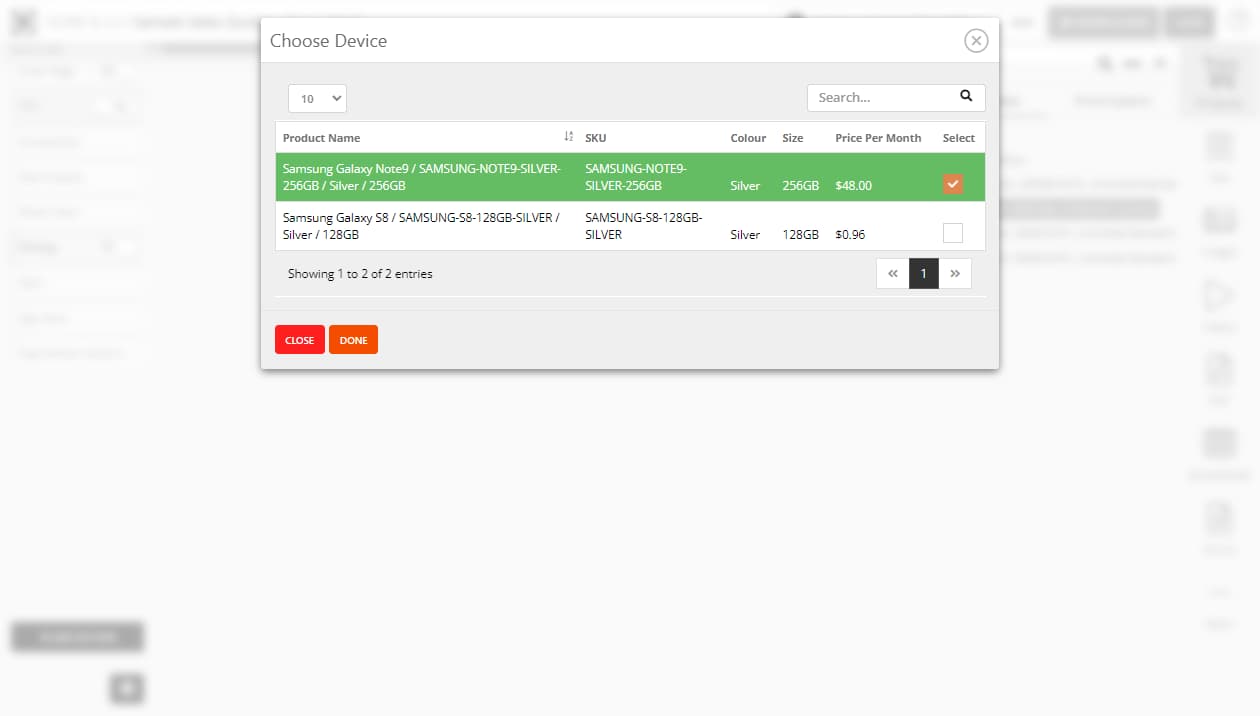The width and height of the screenshot is (1260, 716).
Task: Go to previous page with double-left arrow
Action: (892, 274)
